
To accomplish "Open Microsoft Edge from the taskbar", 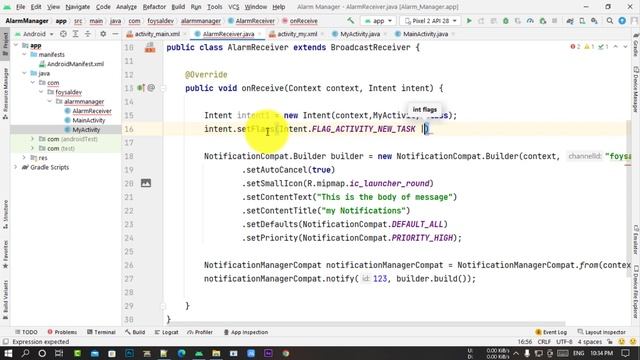I will pyautogui.click(x=182, y=353).
